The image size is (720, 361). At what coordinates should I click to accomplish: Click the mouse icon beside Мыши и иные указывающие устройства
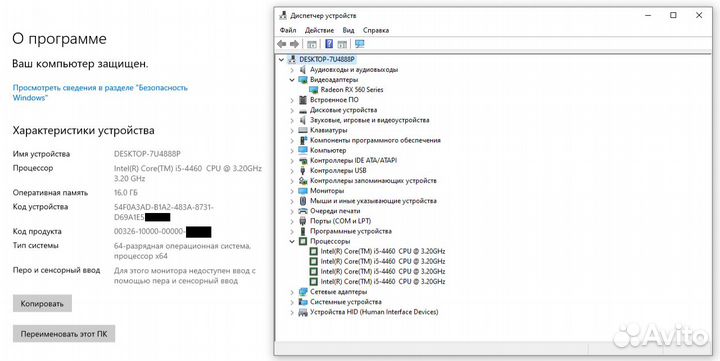[x=303, y=201]
